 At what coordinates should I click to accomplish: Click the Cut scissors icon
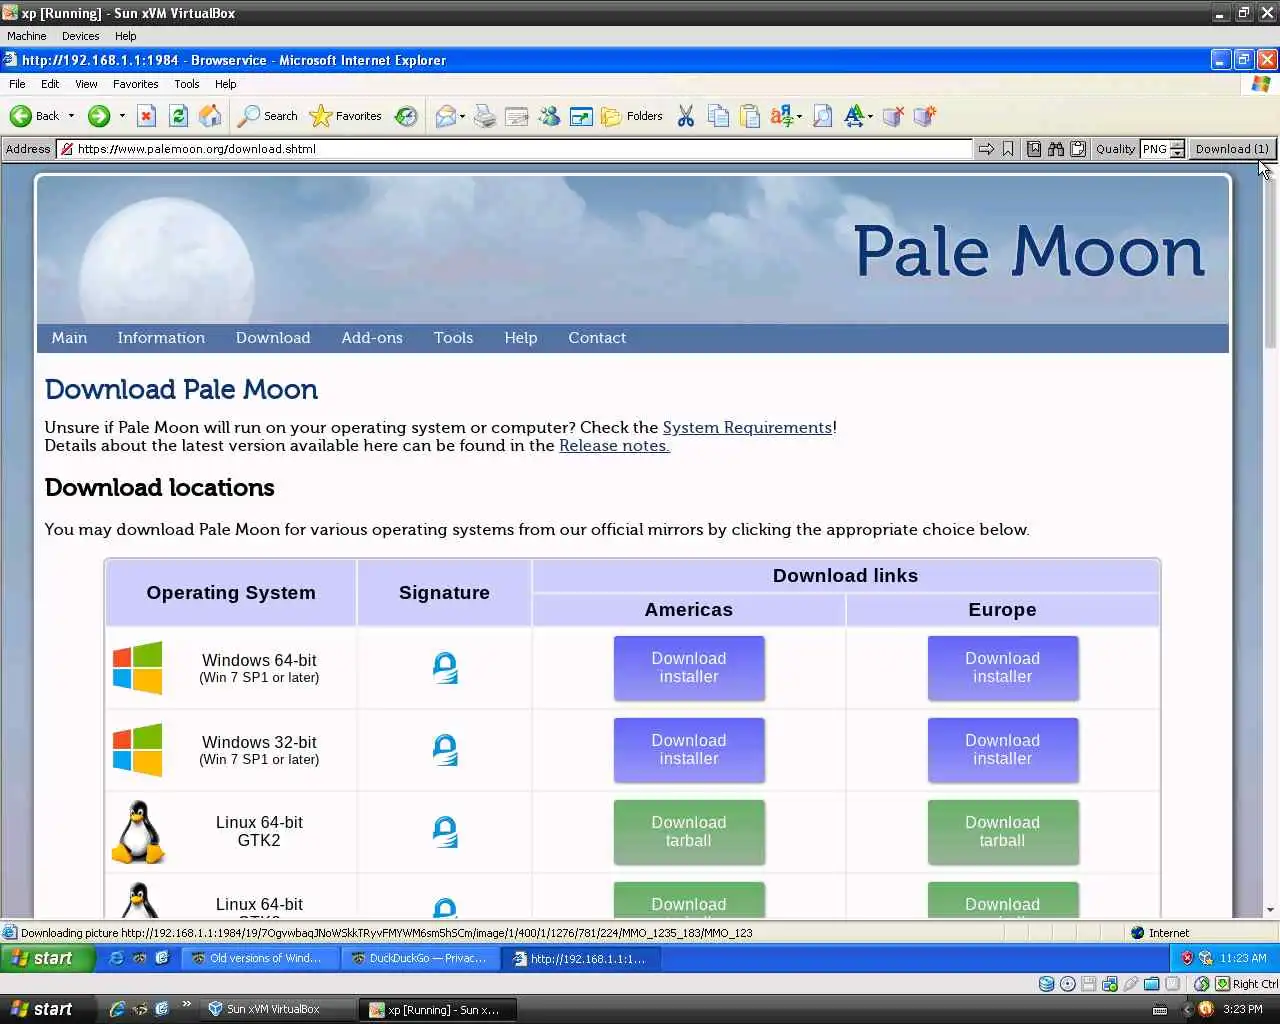point(686,116)
